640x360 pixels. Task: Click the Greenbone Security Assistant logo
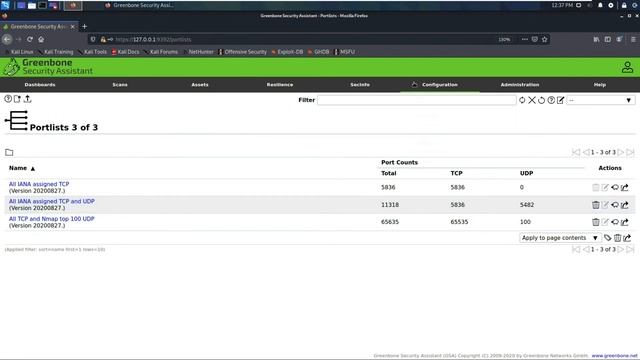pyautogui.click(x=48, y=67)
